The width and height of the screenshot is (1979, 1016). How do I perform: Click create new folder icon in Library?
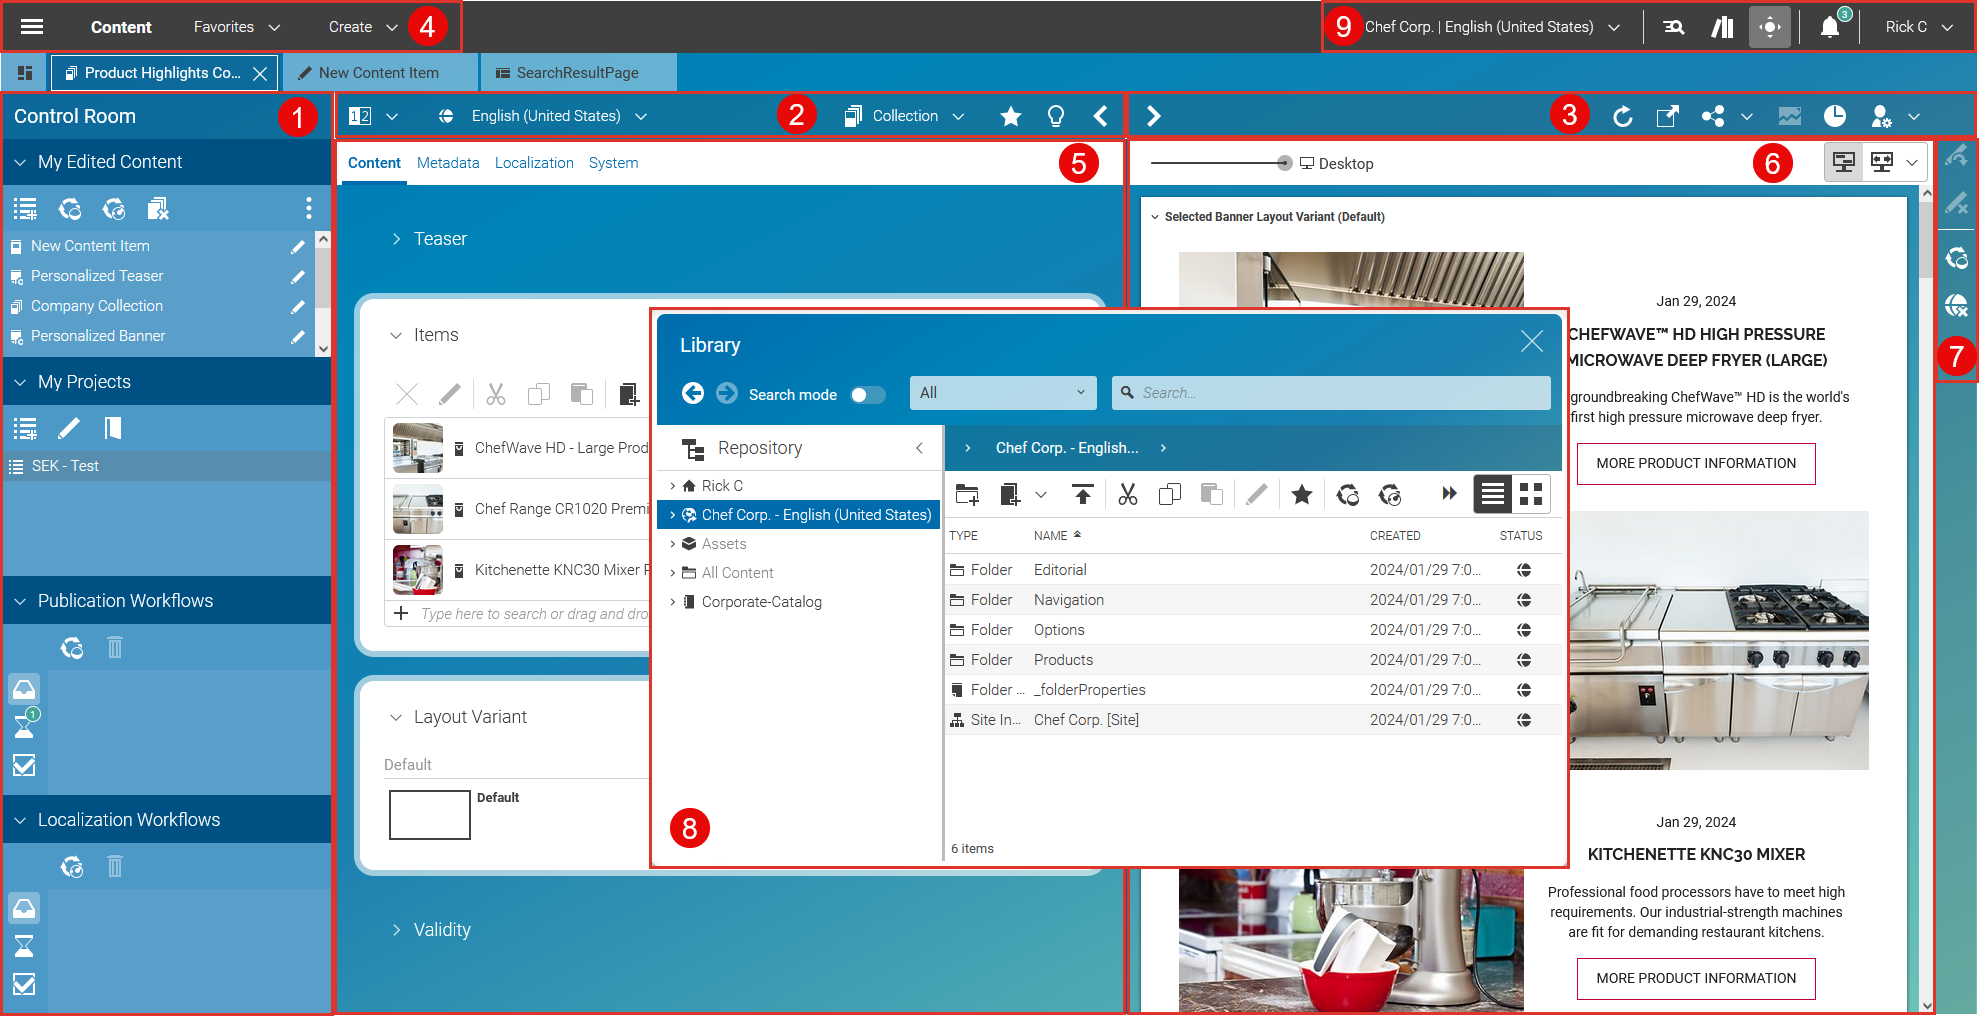click(967, 494)
